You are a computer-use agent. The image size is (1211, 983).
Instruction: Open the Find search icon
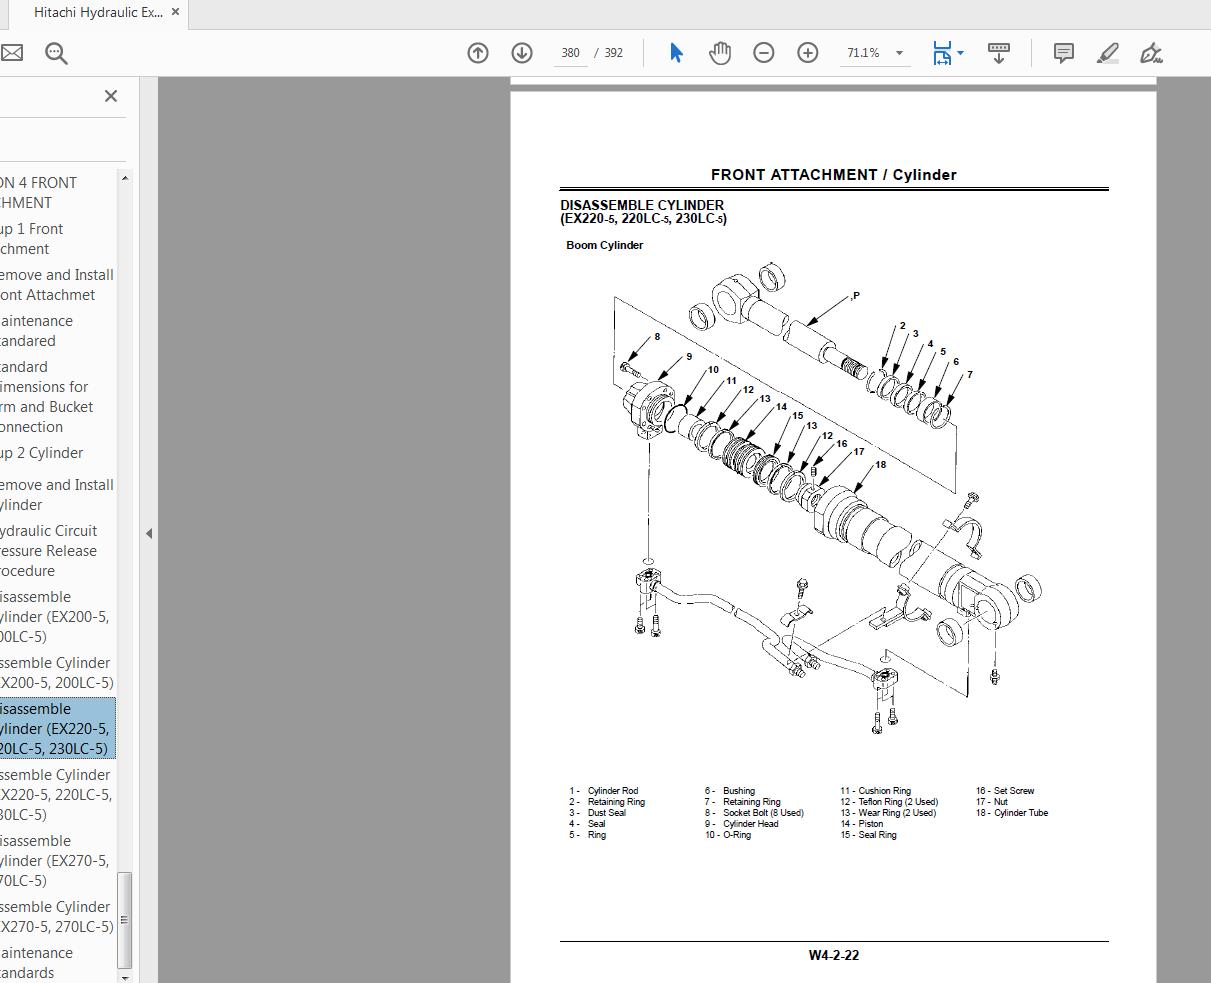pos(55,52)
